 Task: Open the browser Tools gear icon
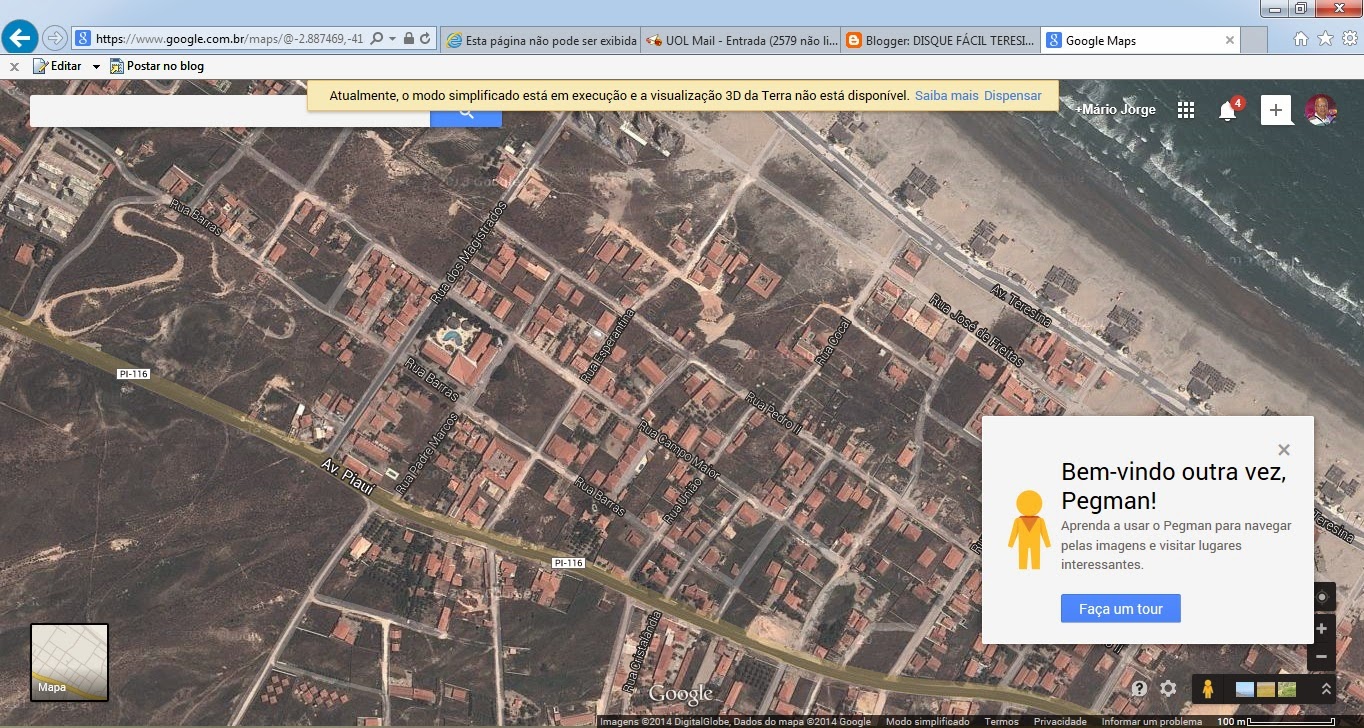point(1349,39)
